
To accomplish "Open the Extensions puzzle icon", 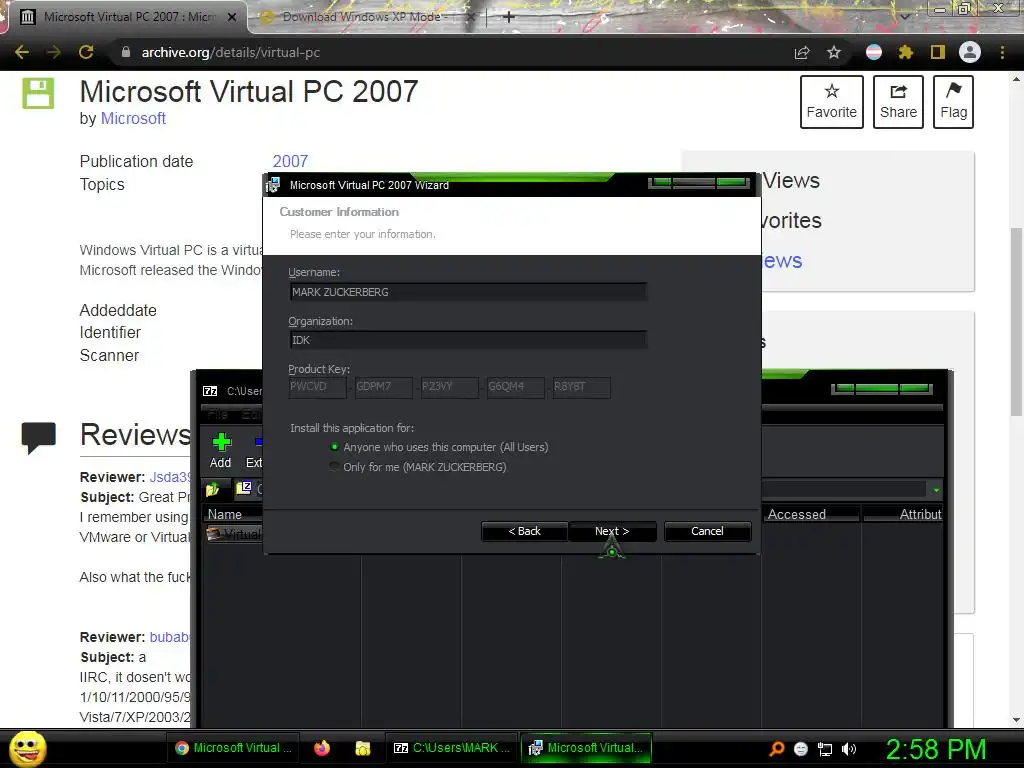I will [906, 52].
